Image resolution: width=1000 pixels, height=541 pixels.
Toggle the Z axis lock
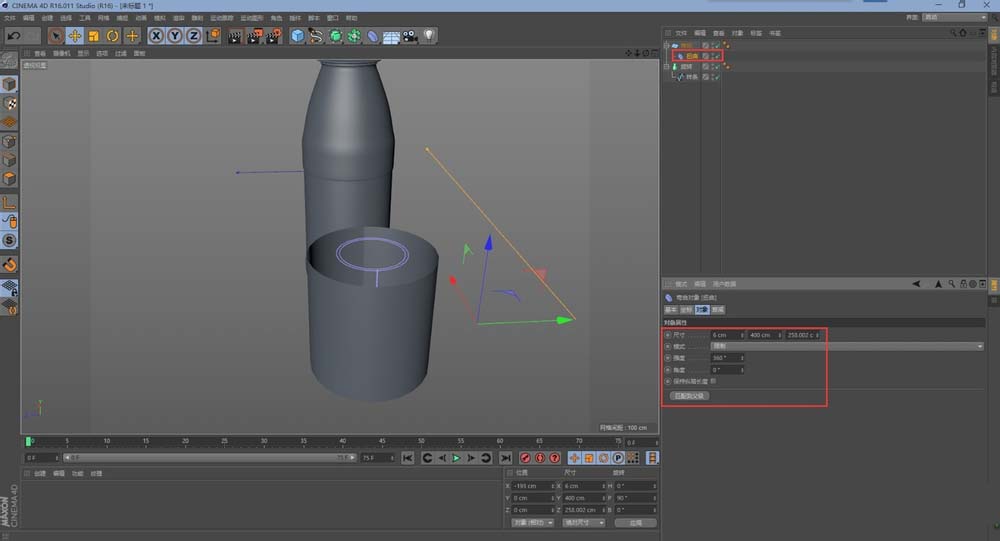coord(194,36)
